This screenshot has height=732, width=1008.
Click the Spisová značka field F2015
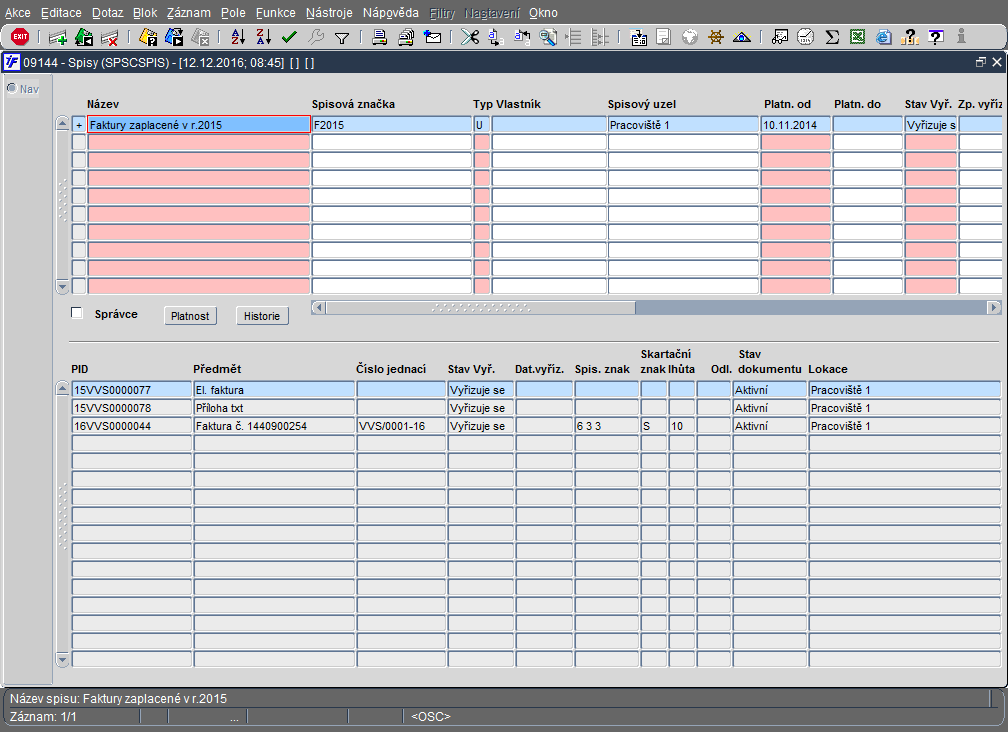pos(390,126)
